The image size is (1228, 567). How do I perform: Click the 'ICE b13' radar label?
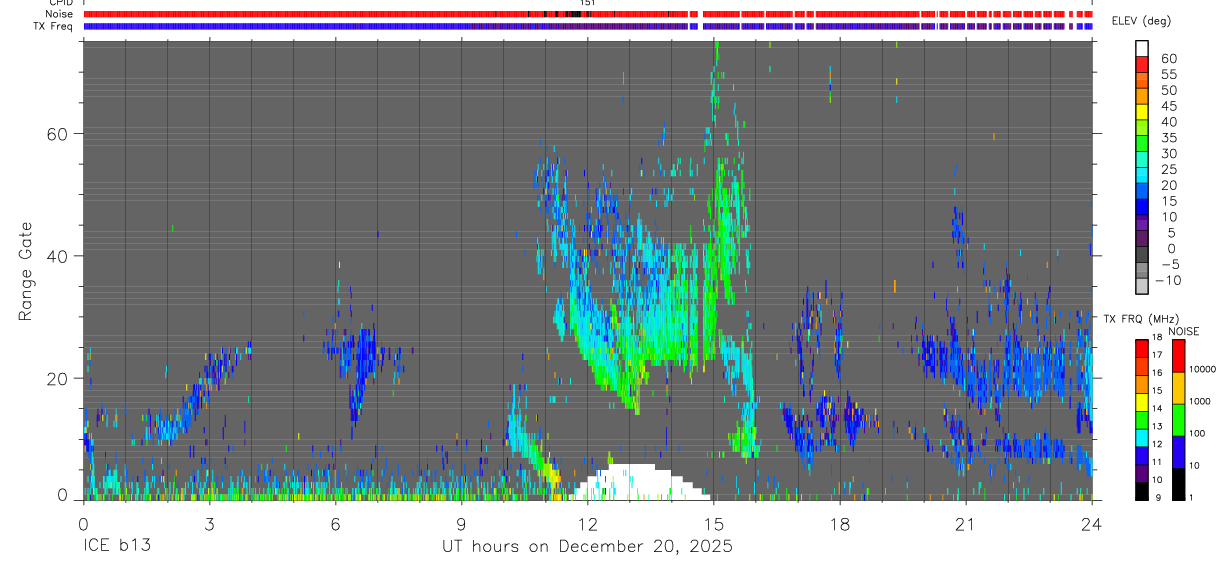pyautogui.click(x=119, y=547)
